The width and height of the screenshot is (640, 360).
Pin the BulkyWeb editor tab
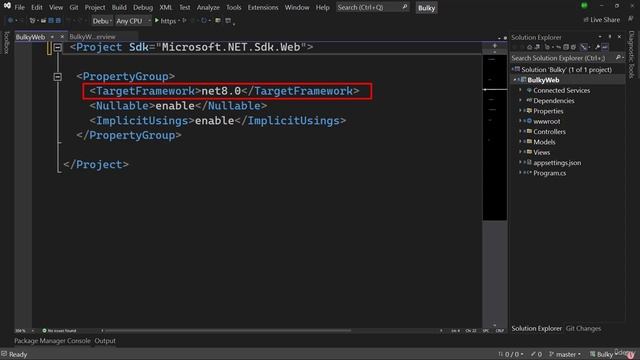(52, 37)
